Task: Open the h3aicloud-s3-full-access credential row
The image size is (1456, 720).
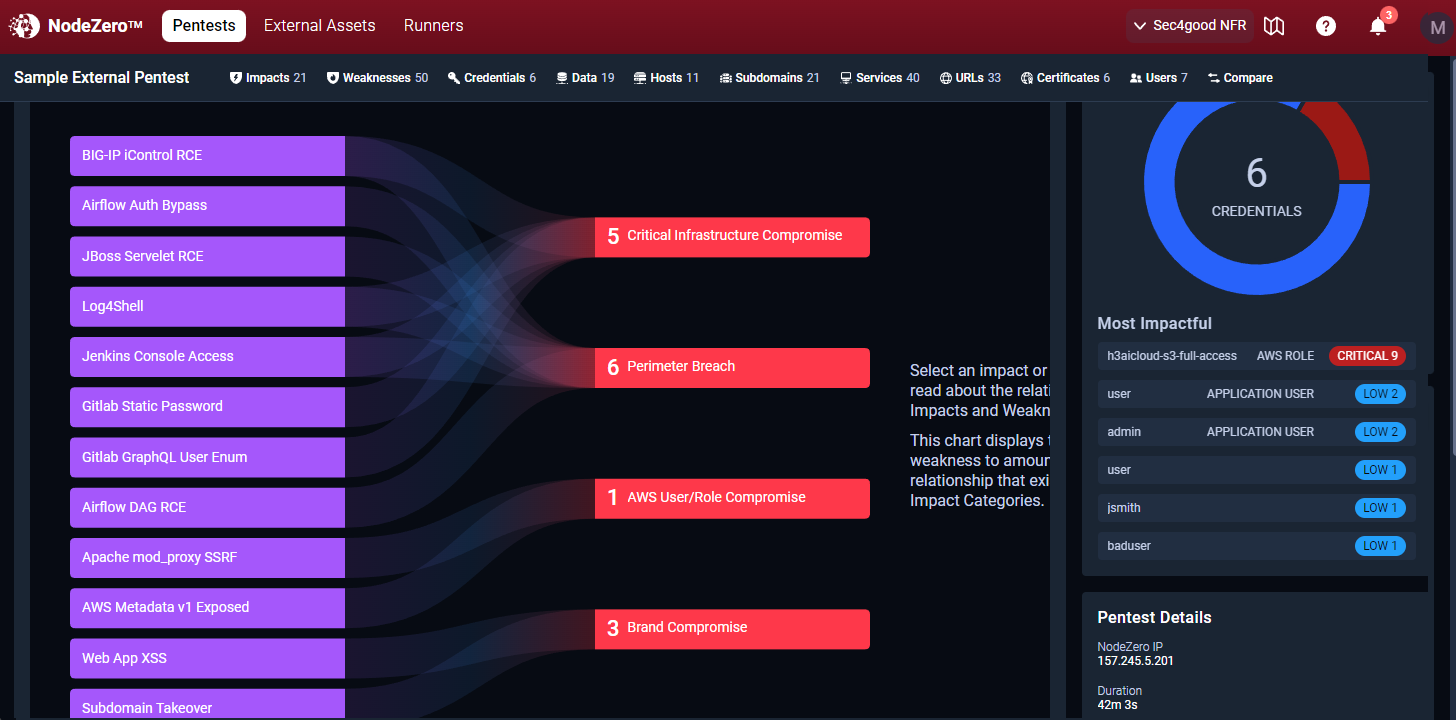Action: click(x=1256, y=356)
